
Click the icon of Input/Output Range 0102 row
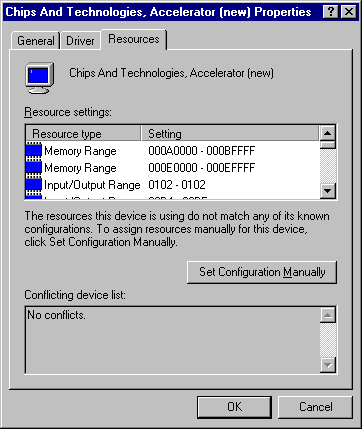click(x=34, y=185)
